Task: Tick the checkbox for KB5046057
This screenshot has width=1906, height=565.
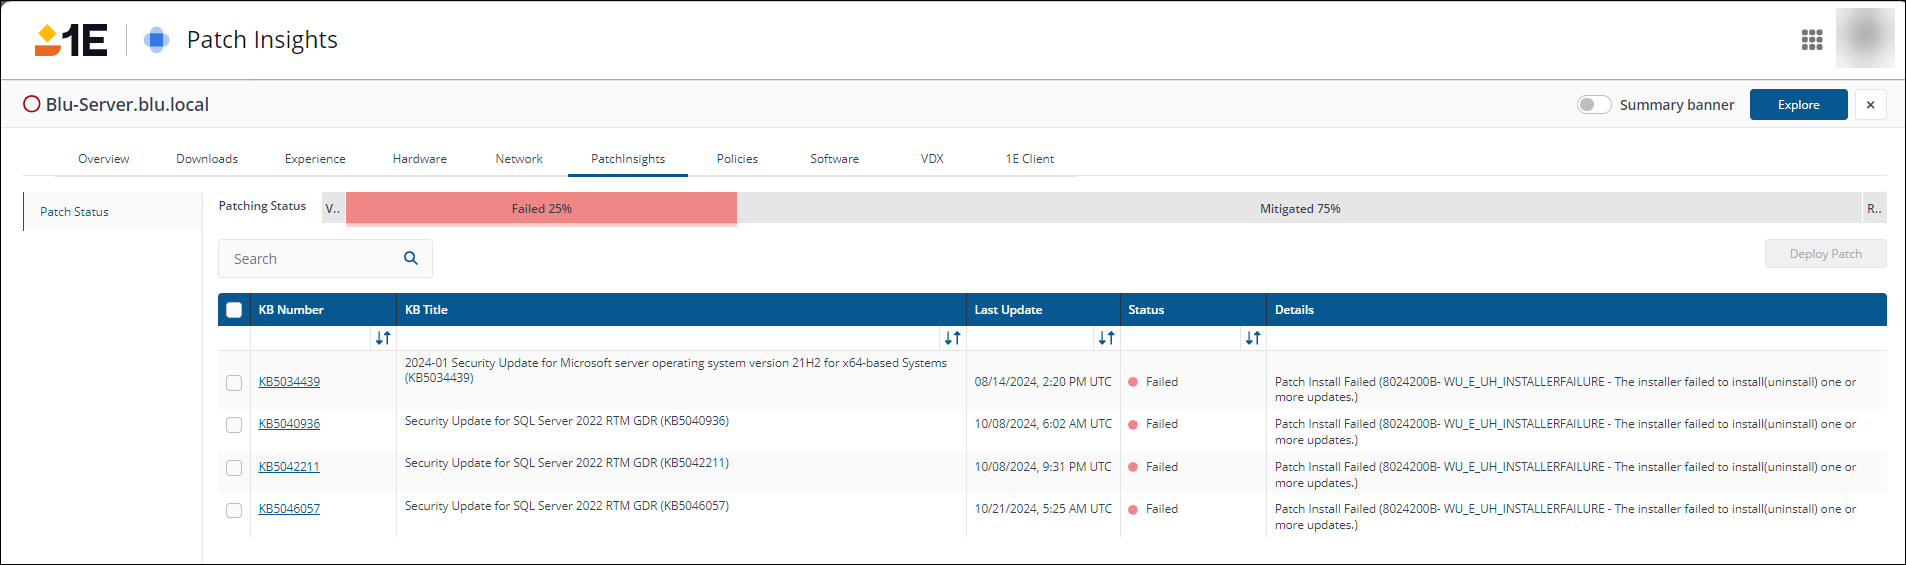Action: pos(234,510)
